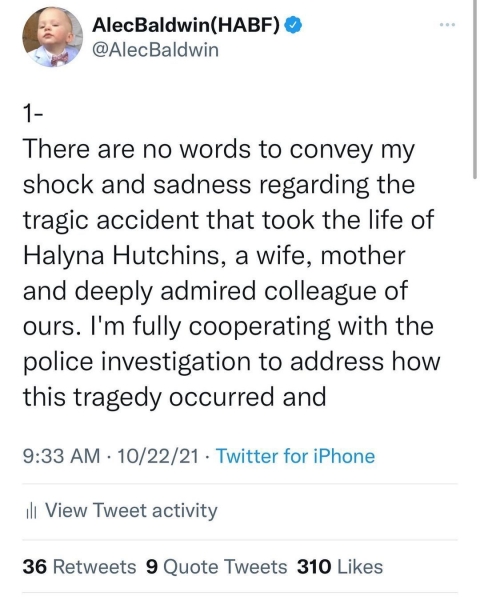The height and width of the screenshot is (600, 480).
Task: Click the 10/22/21 date
Action: pyautogui.click(x=158, y=456)
